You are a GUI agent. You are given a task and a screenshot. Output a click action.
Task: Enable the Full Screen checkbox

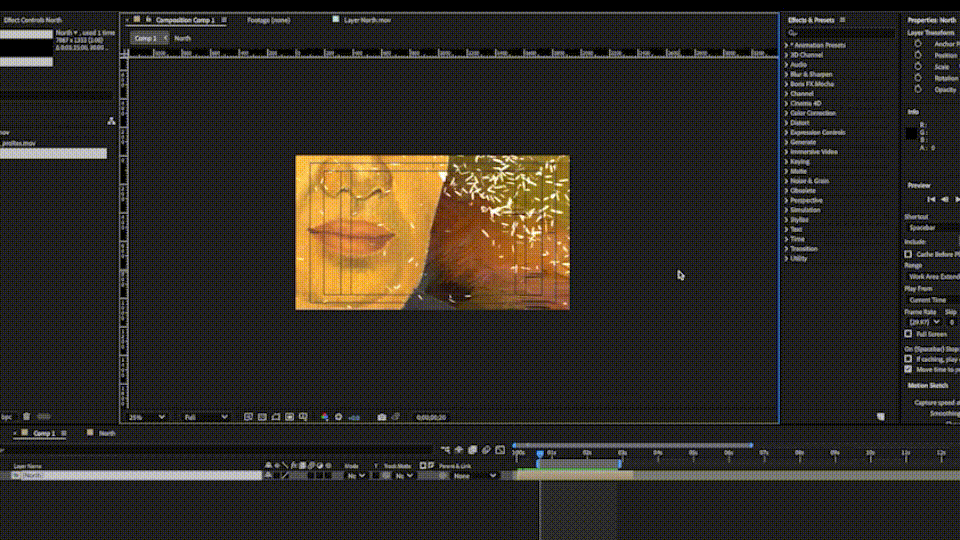tap(908, 333)
